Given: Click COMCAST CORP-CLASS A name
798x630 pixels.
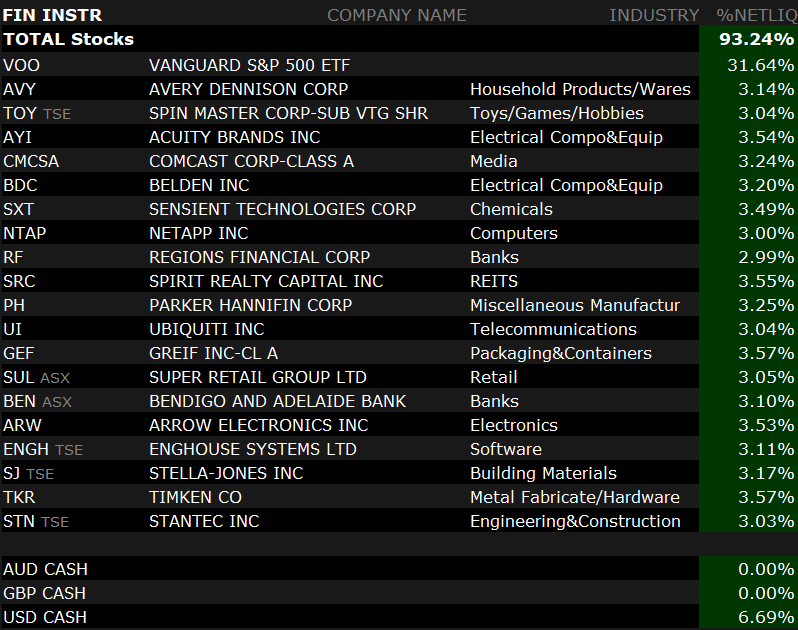Looking at the screenshot, I should [x=251, y=161].
